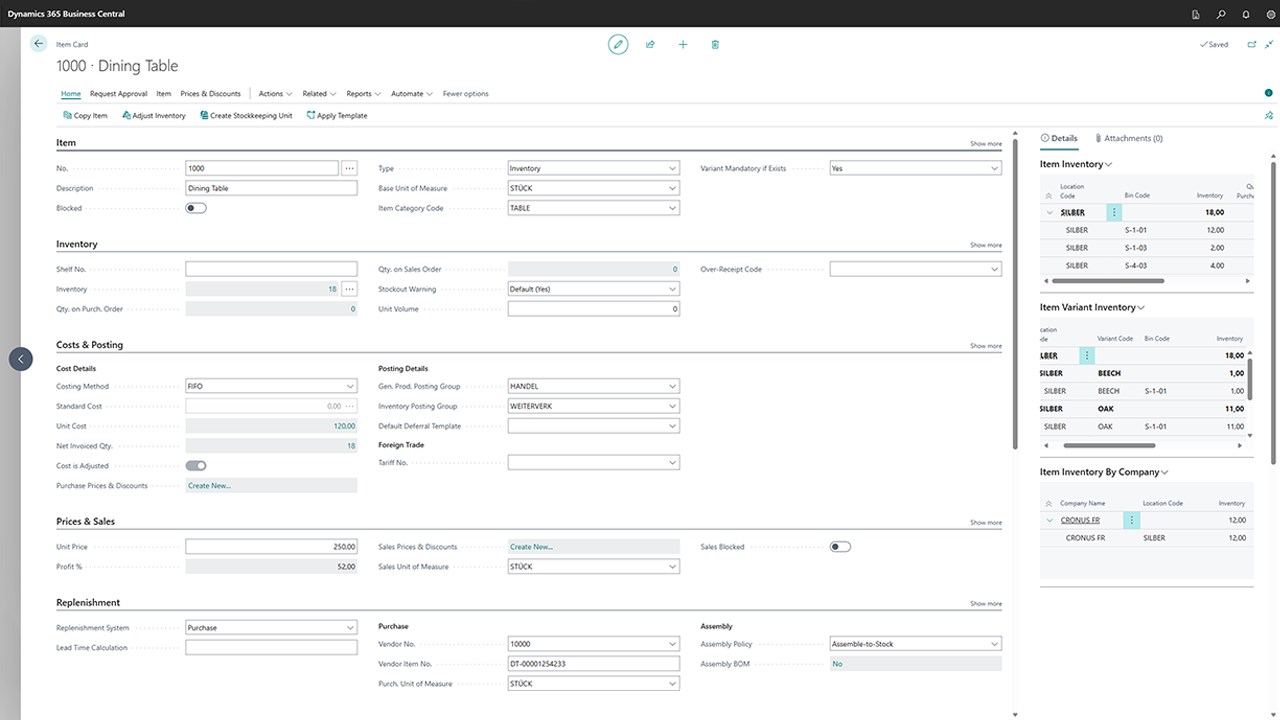1280x720 pixels.
Task: Open the Stockout Warning dropdown
Action: pos(674,289)
